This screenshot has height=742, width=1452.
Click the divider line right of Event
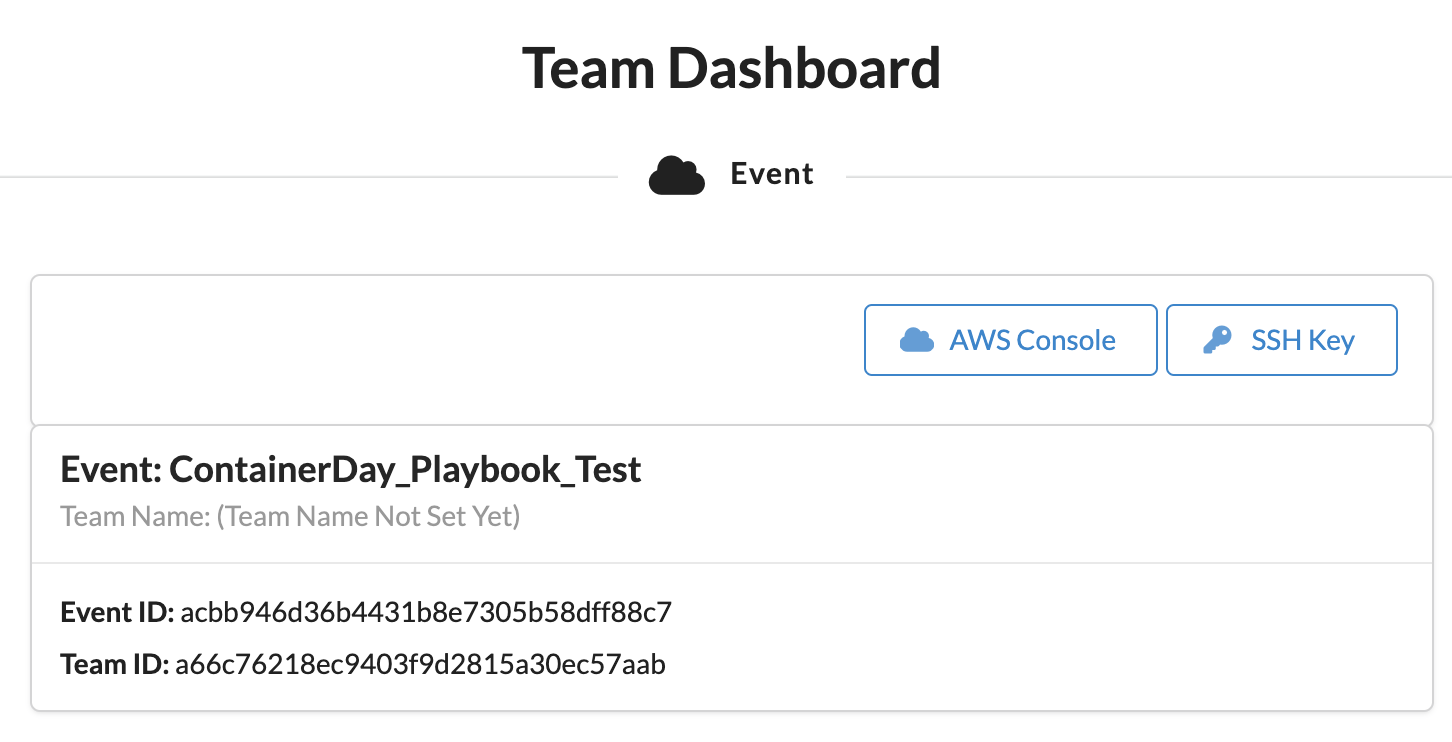(1149, 178)
